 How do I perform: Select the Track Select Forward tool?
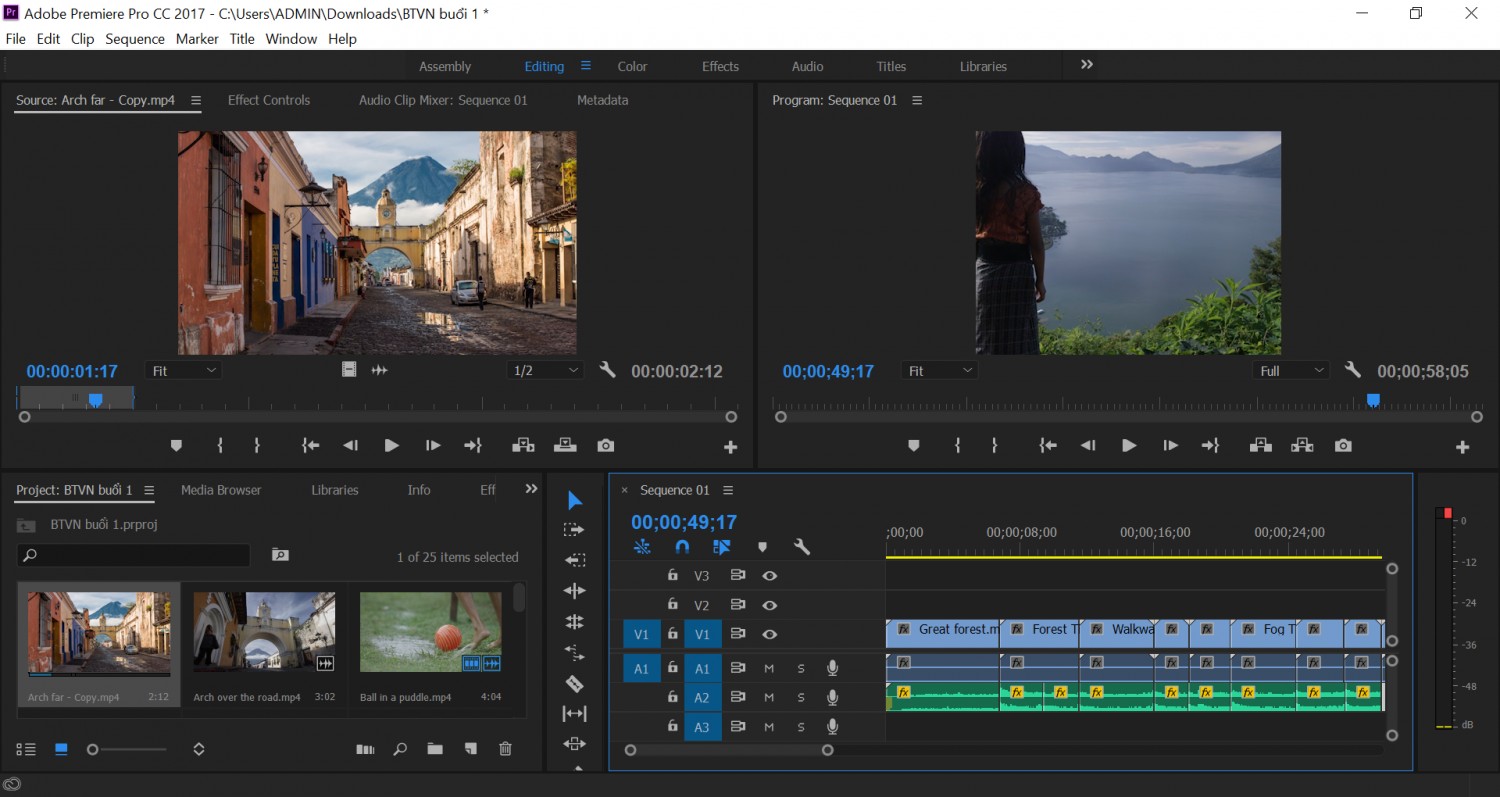pos(574,530)
